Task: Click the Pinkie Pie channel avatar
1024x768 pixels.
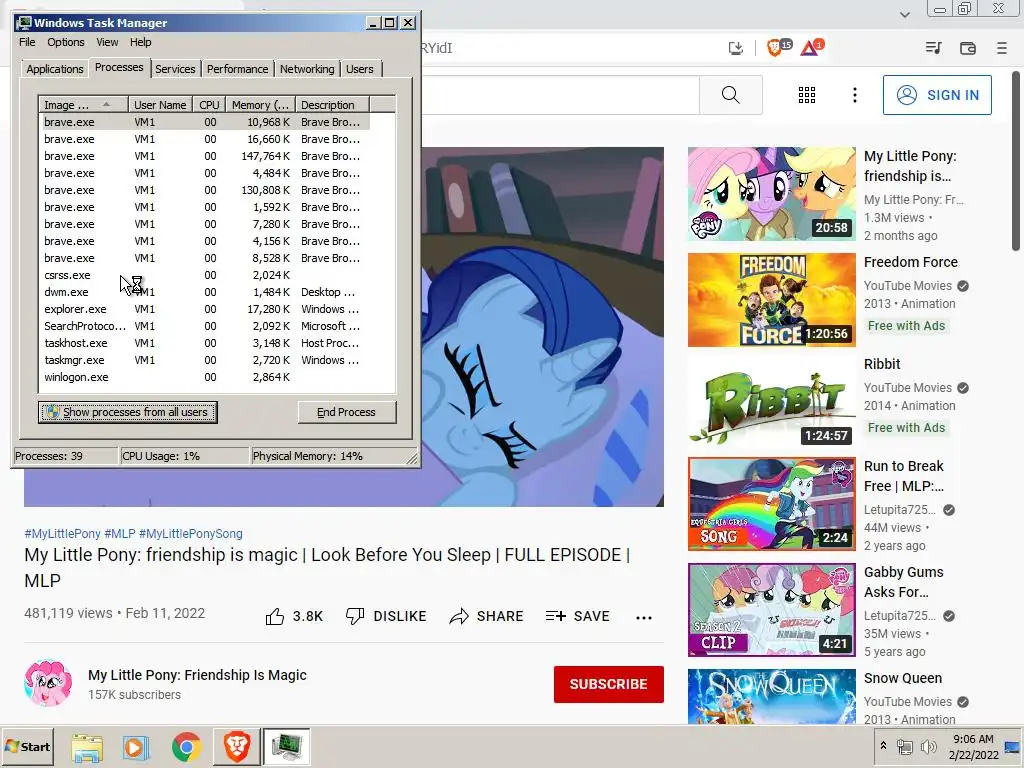Action: coord(48,683)
